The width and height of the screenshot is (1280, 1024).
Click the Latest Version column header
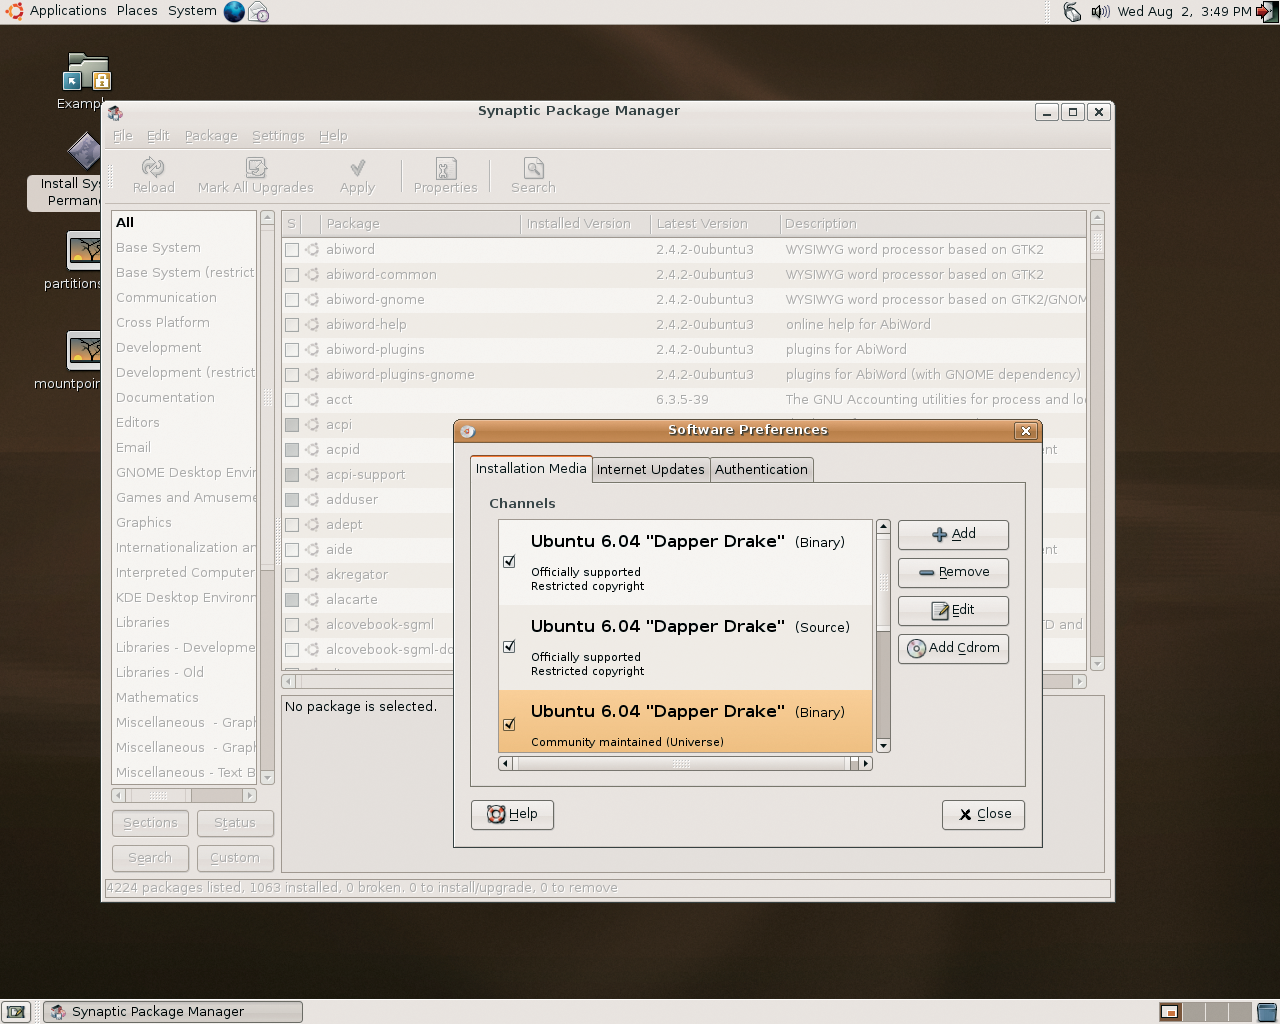tap(714, 224)
